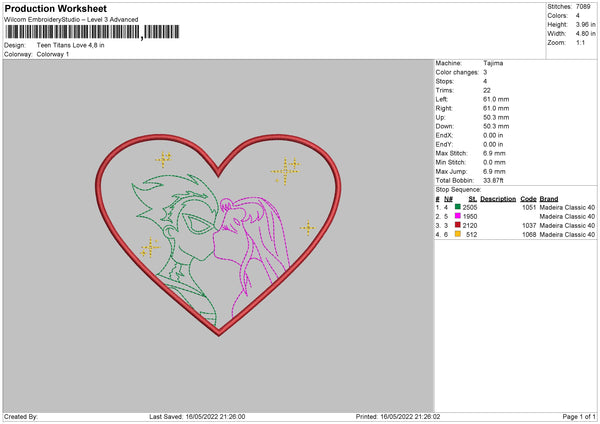Select design name 'Teen Titans Love 4,8 in'

click(70, 45)
